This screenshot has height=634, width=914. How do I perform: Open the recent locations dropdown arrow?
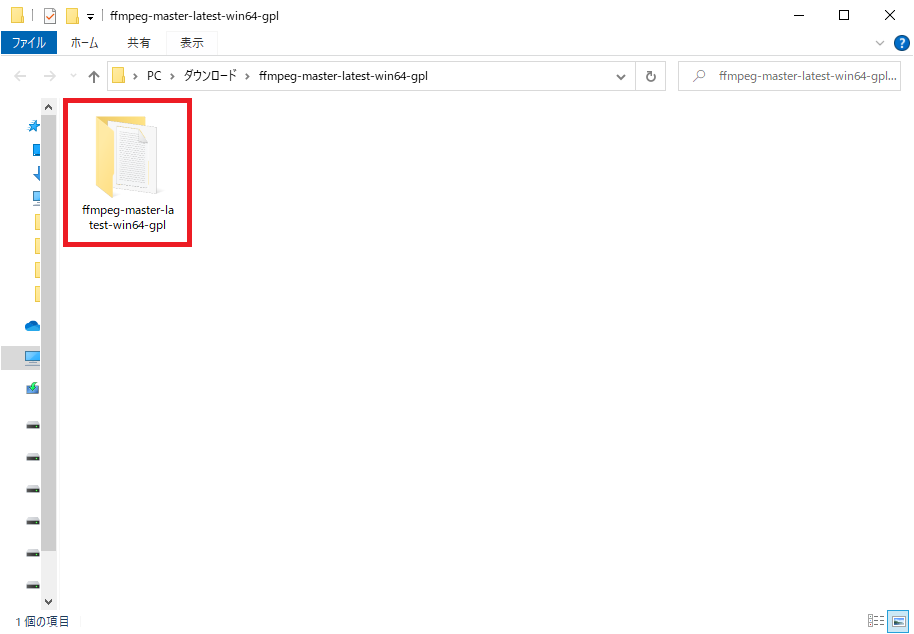click(73, 76)
